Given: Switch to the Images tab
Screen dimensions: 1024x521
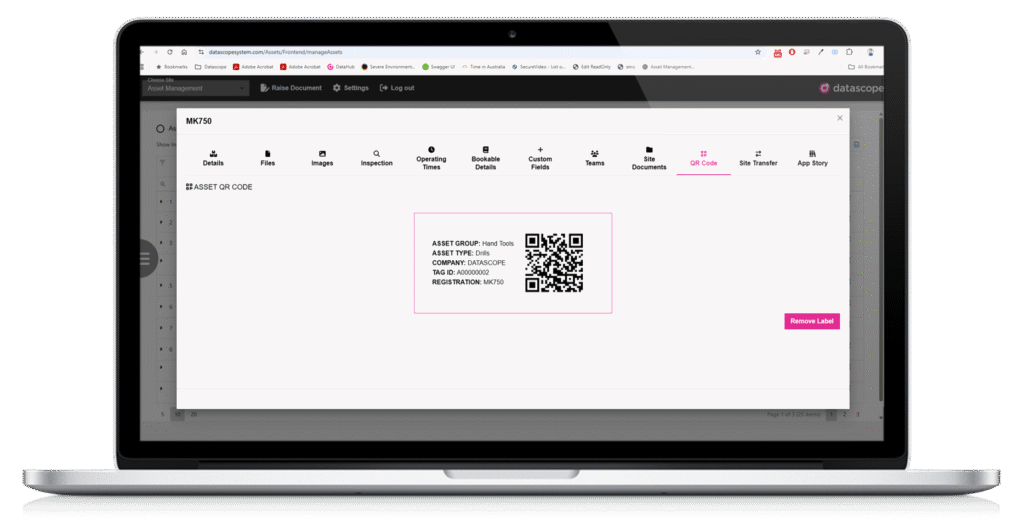Looking at the screenshot, I should tap(322, 158).
